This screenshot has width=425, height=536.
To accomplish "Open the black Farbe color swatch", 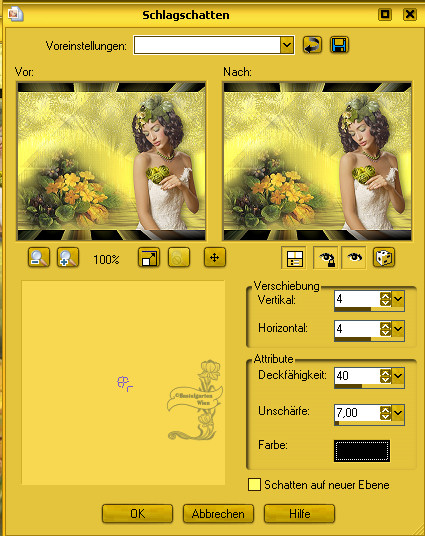I will coord(362,451).
